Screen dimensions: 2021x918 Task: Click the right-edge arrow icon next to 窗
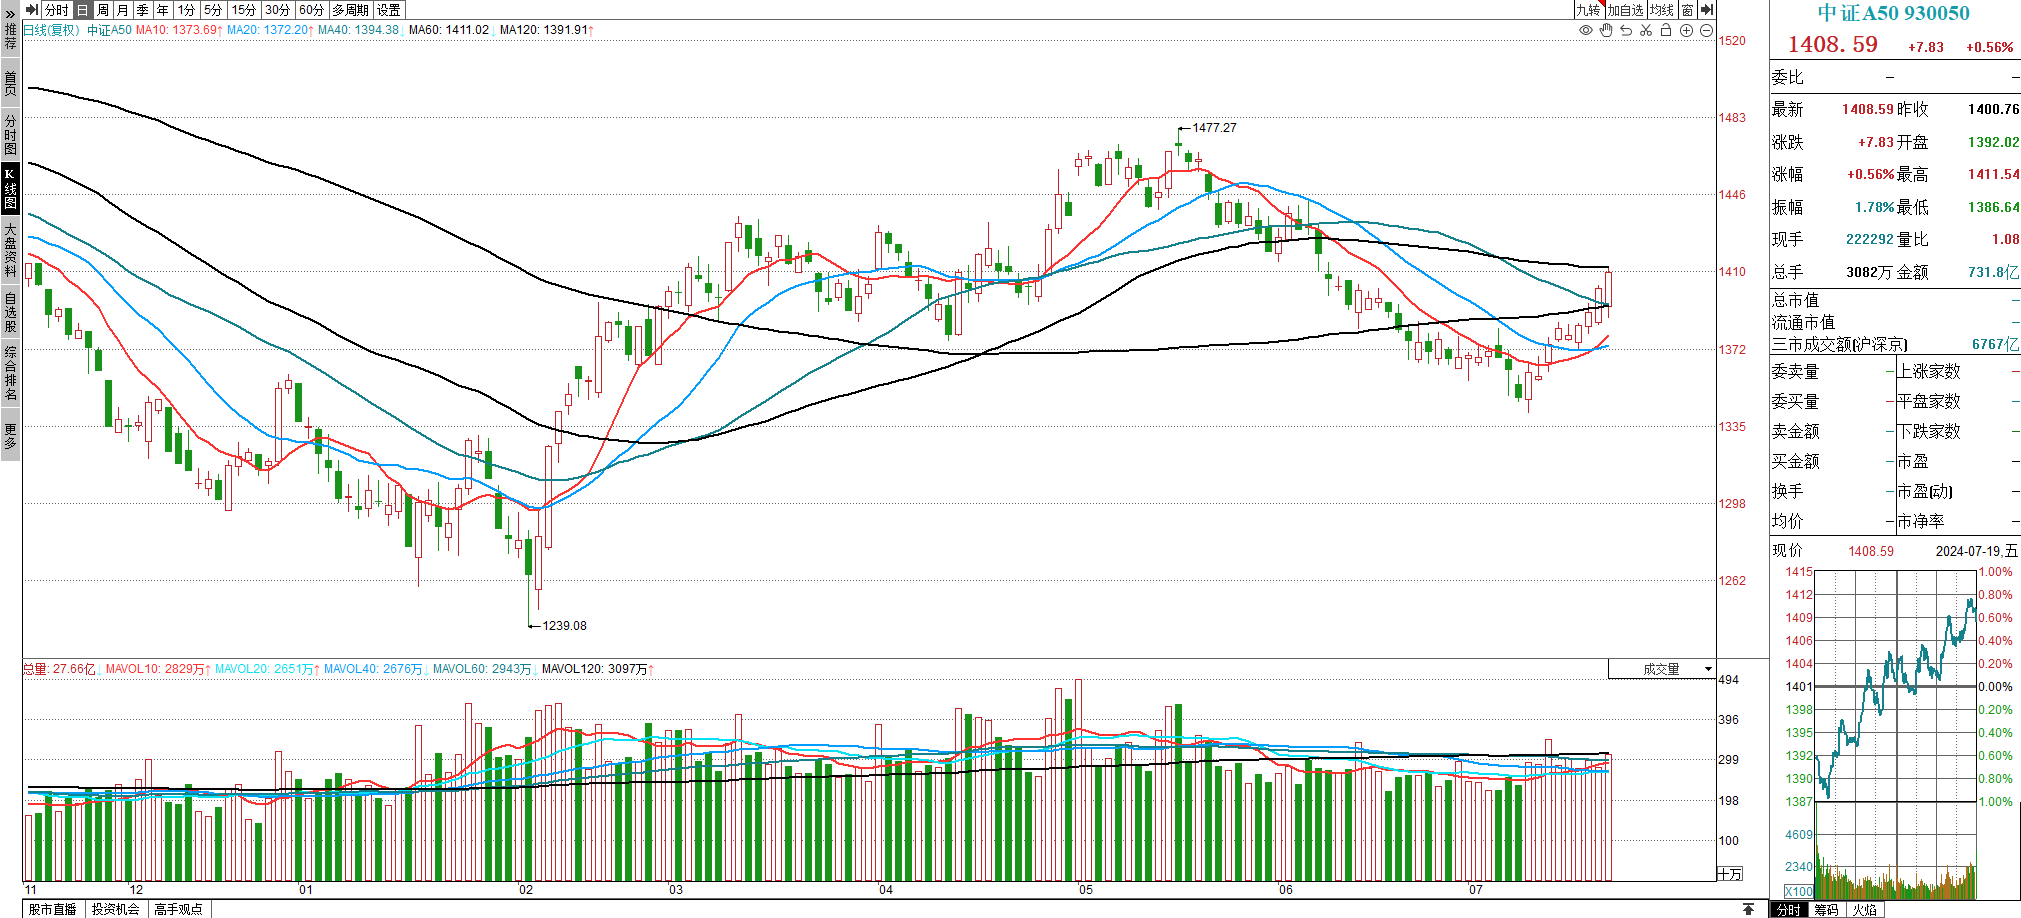point(1707,10)
